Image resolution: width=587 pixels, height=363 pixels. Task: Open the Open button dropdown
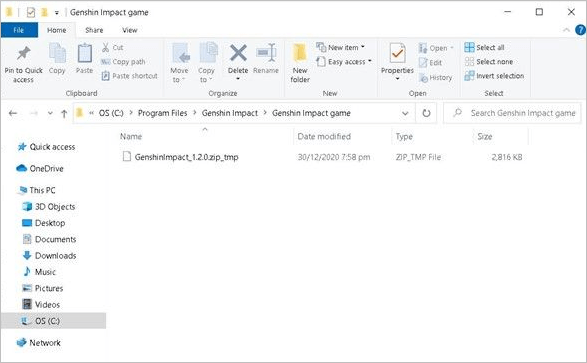451,48
